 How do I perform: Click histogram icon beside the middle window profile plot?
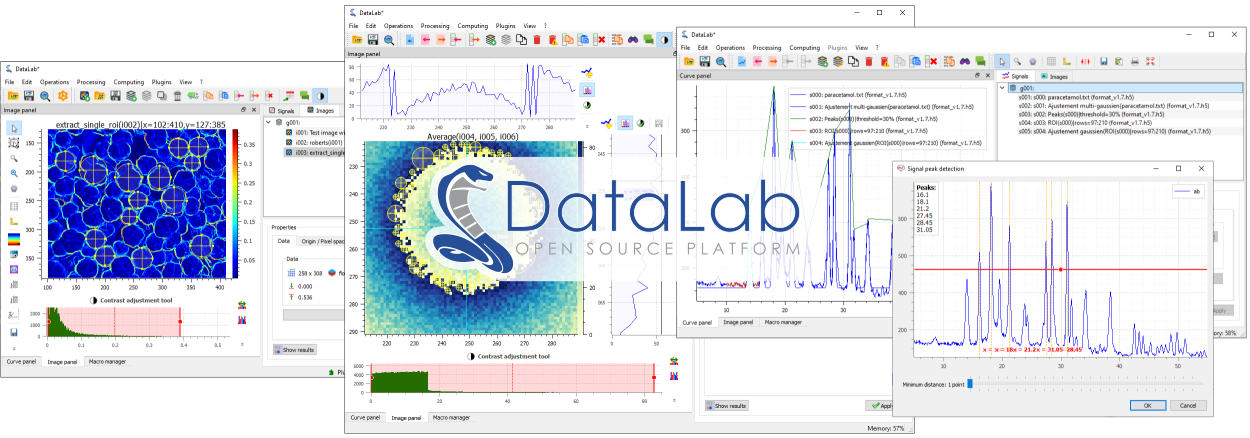click(587, 90)
